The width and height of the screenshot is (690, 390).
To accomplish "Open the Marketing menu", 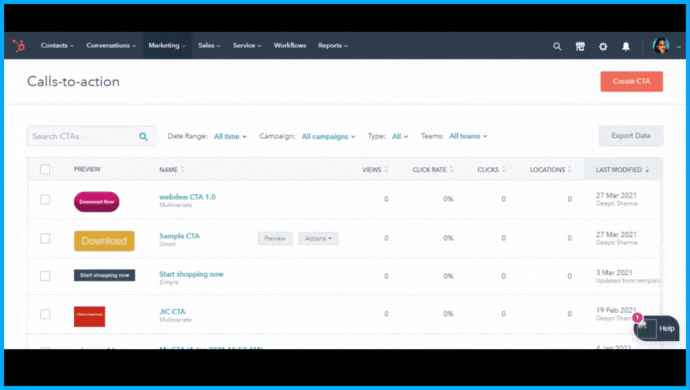I will click(167, 45).
